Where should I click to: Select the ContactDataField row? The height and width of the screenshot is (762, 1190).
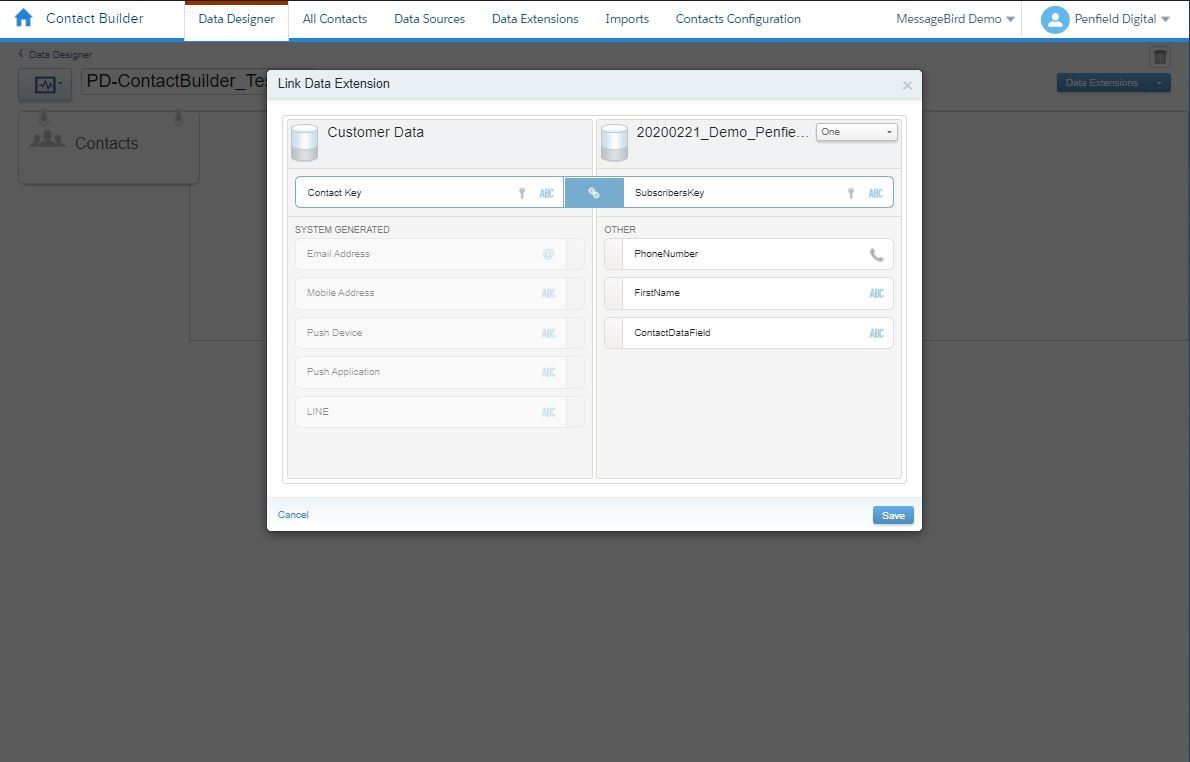click(x=748, y=333)
